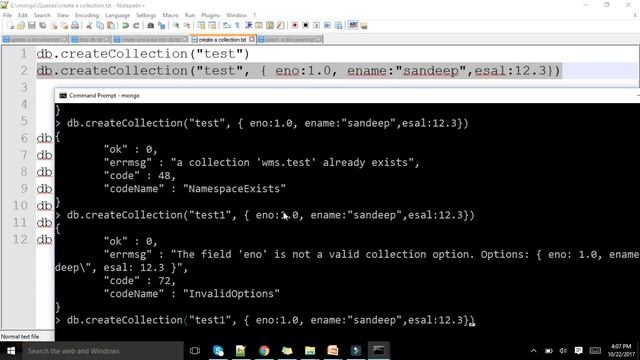This screenshot has height=360, width=640.
Task: Open Find with the binoculars icon
Action: pos(151,25)
